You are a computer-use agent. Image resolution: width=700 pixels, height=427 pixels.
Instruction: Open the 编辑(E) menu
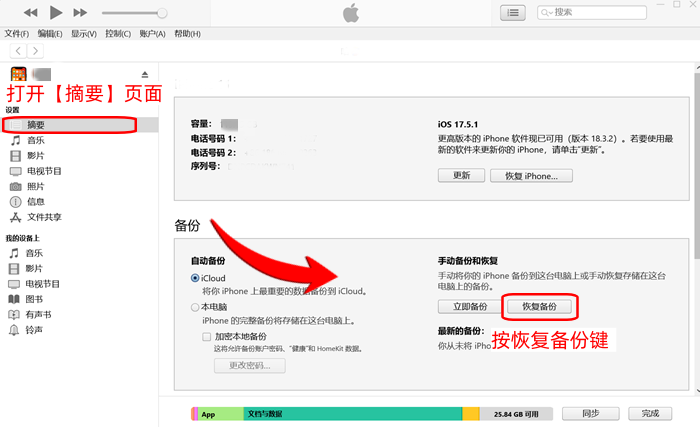[x=50, y=33]
